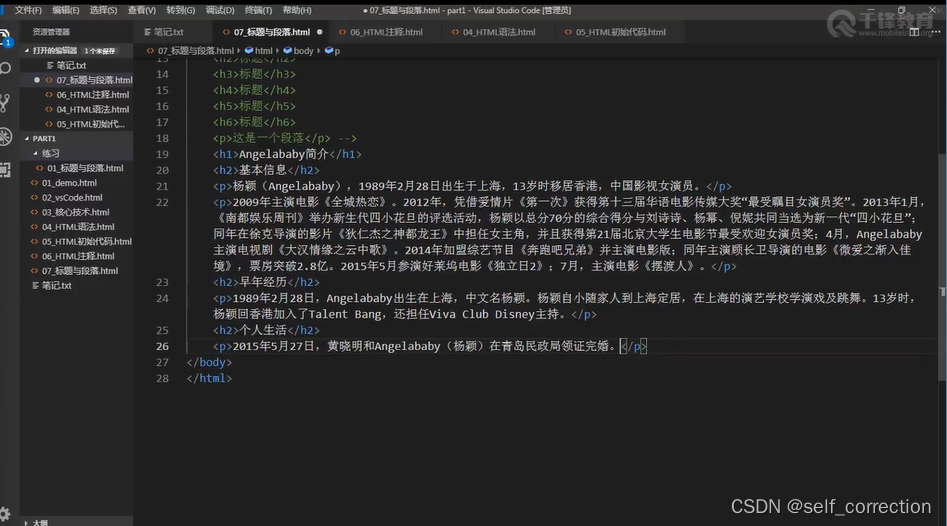
Task: Open the Extensions view in activity bar
Action: click(5, 170)
